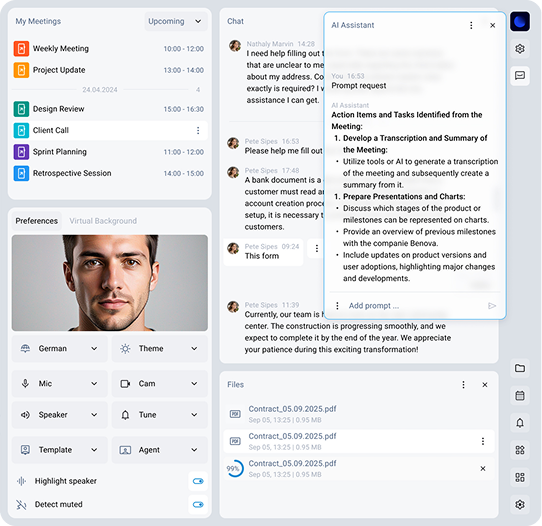The height and width of the screenshot is (526, 542).
Task: Open second Contract_05.09.2025.pdf file link
Action: 292,436
